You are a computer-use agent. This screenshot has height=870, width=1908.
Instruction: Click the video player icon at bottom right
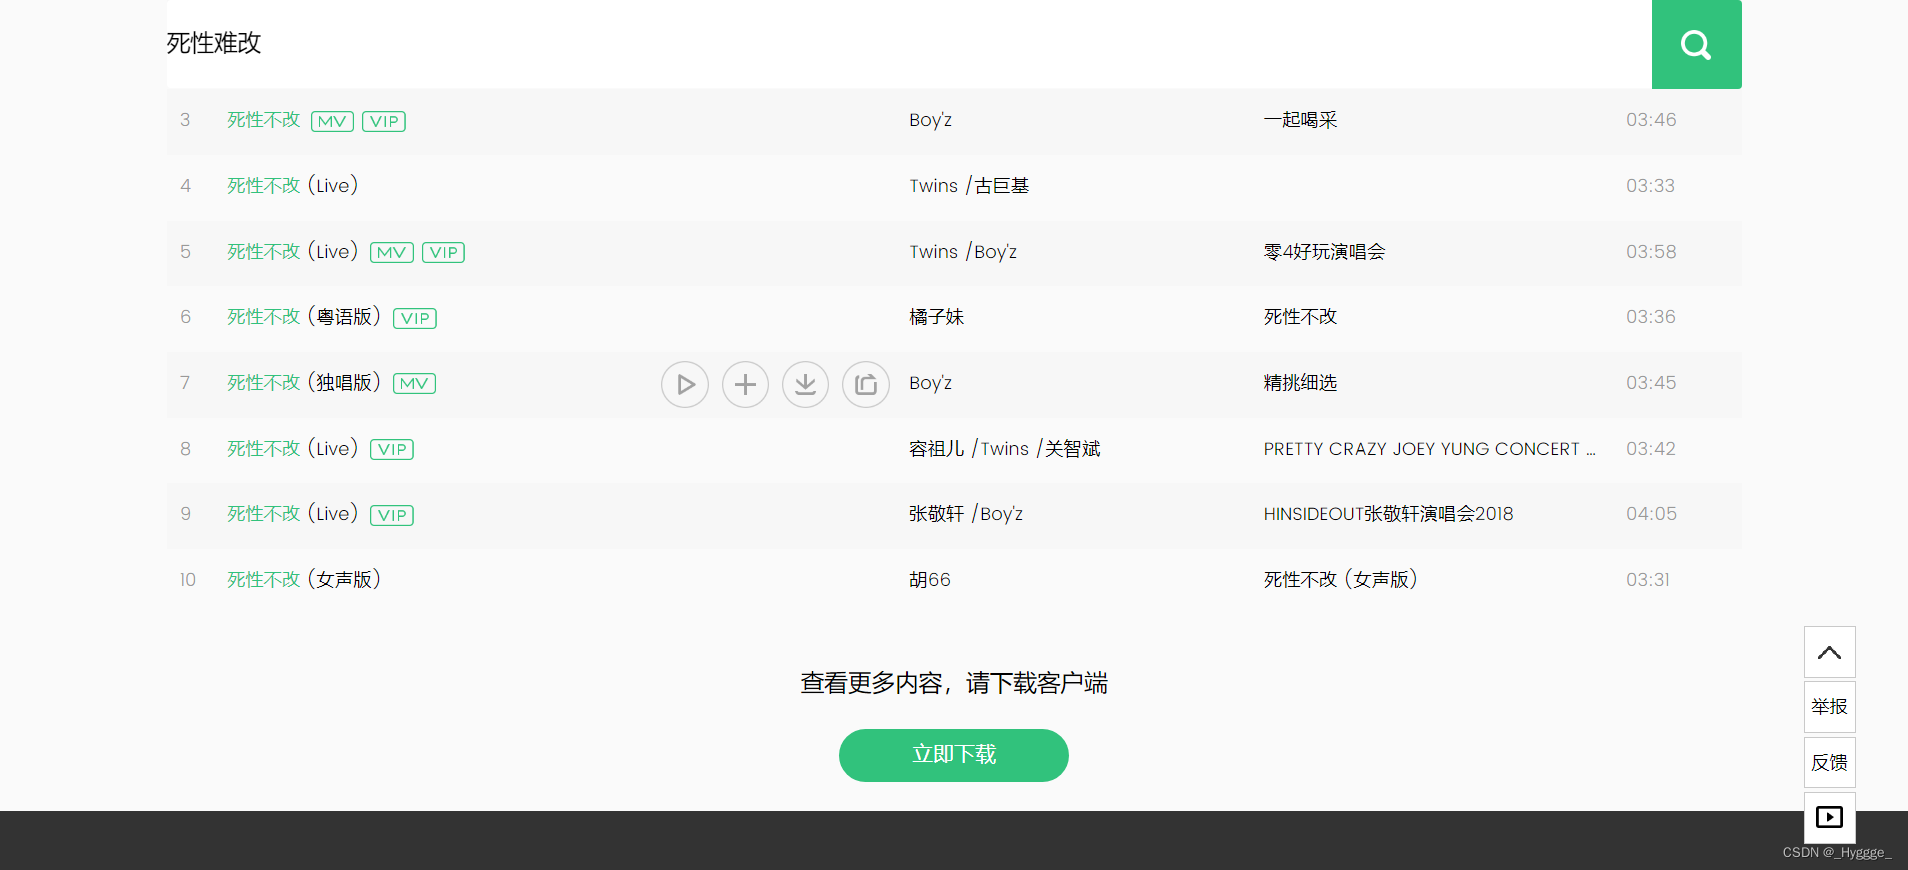point(1830,817)
